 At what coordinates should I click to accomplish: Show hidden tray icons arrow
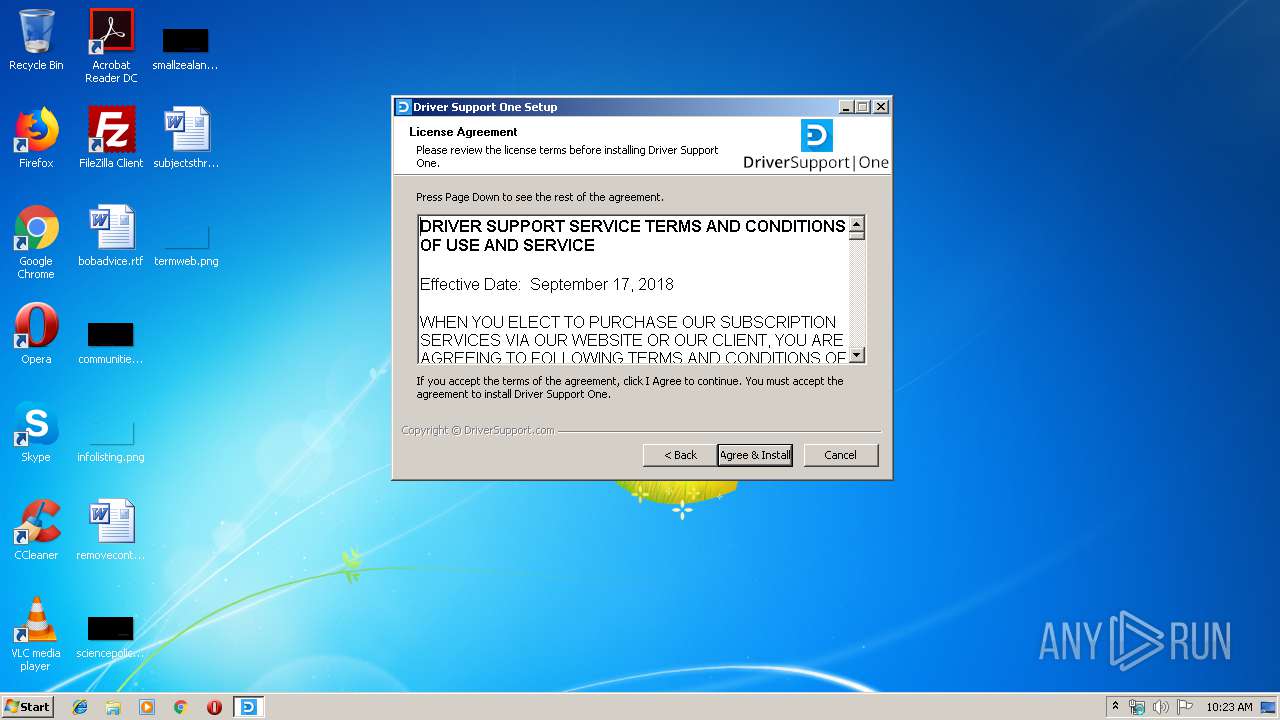click(x=1115, y=707)
